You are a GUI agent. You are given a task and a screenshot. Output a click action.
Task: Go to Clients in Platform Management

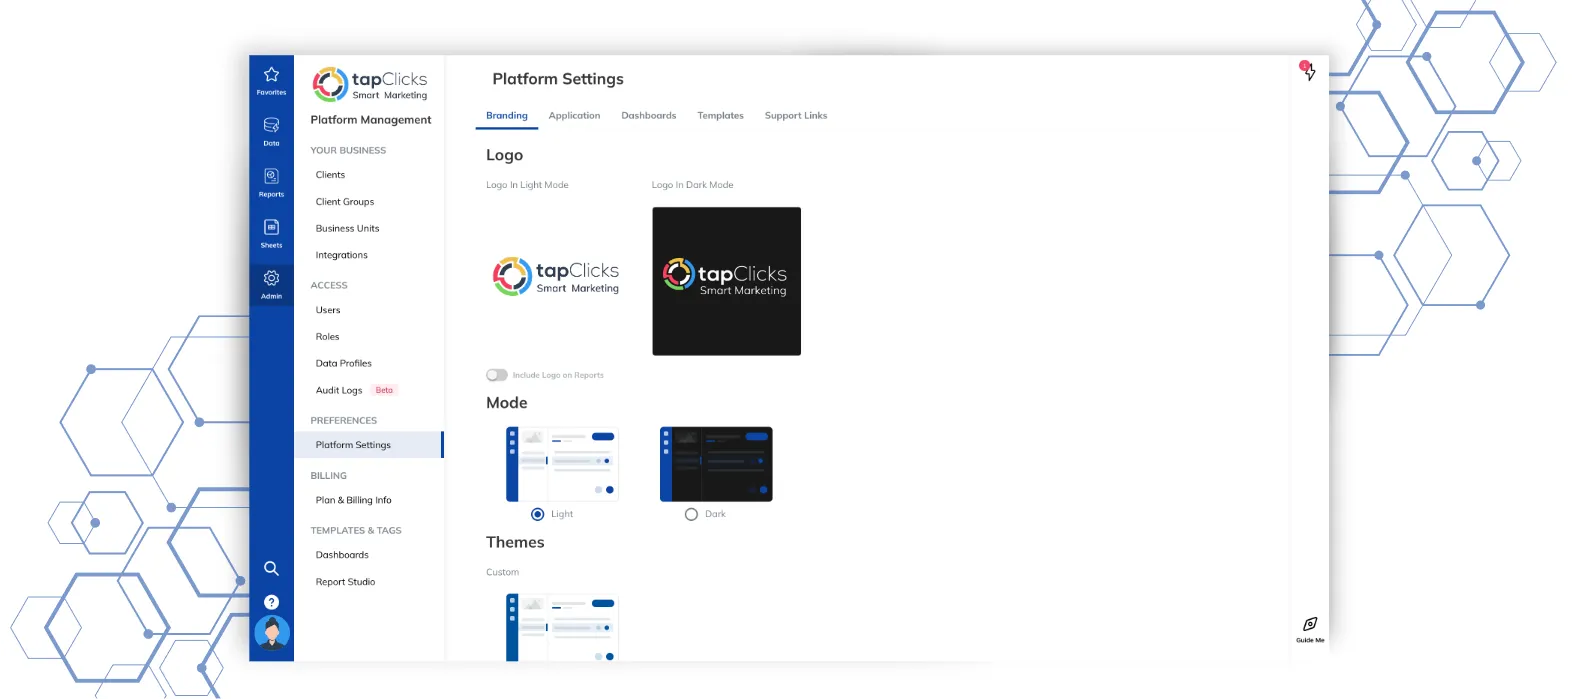point(330,175)
